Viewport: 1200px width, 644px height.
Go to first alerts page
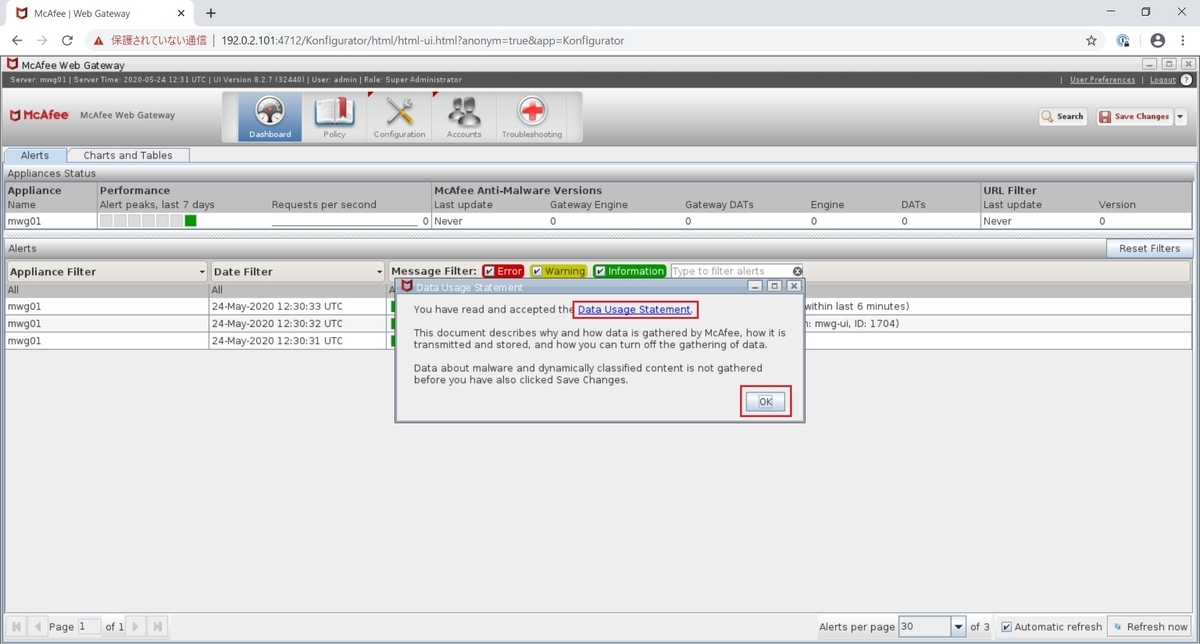[x=17, y=626]
